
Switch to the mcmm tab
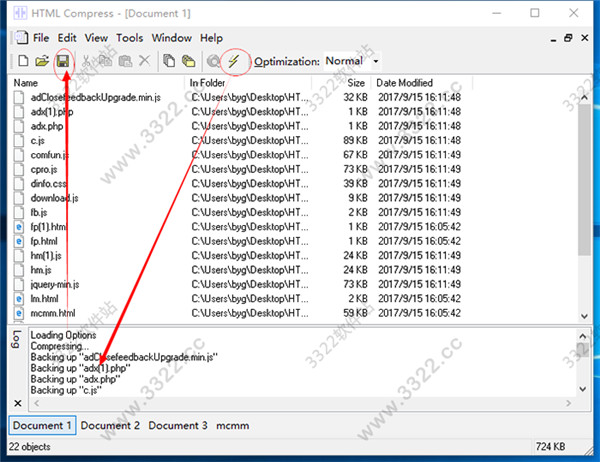coord(233,426)
